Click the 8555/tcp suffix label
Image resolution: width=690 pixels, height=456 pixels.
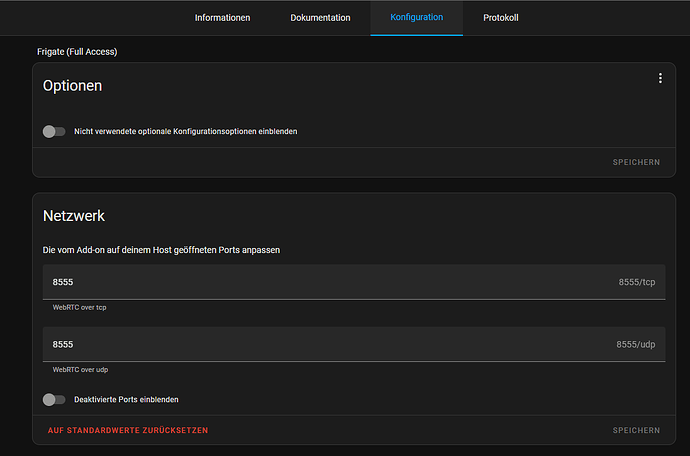pyautogui.click(x=637, y=282)
